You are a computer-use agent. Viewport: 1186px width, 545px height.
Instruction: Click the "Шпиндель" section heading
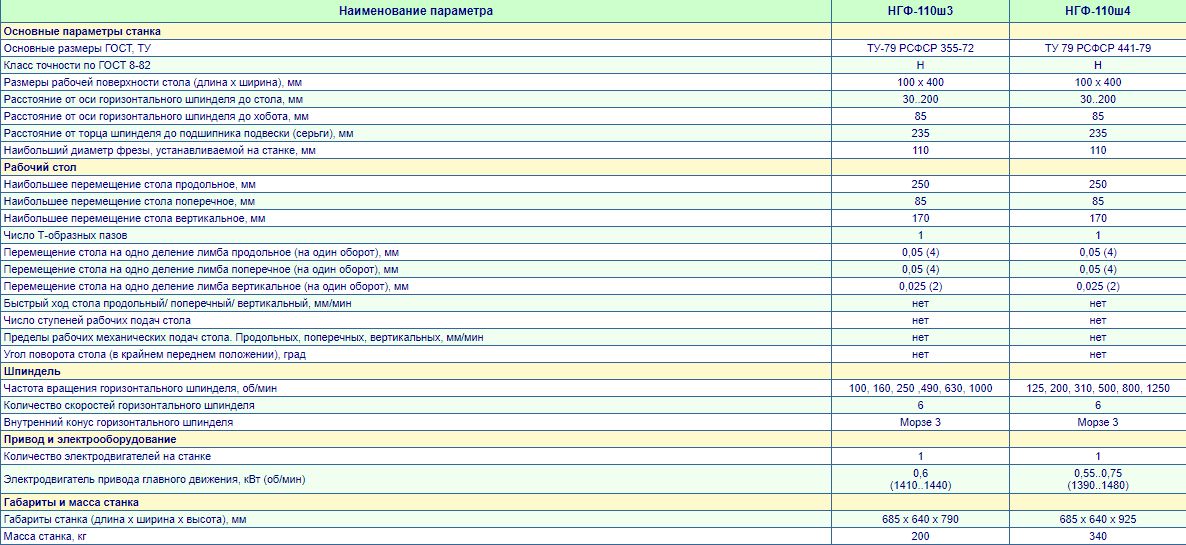point(31,371)
